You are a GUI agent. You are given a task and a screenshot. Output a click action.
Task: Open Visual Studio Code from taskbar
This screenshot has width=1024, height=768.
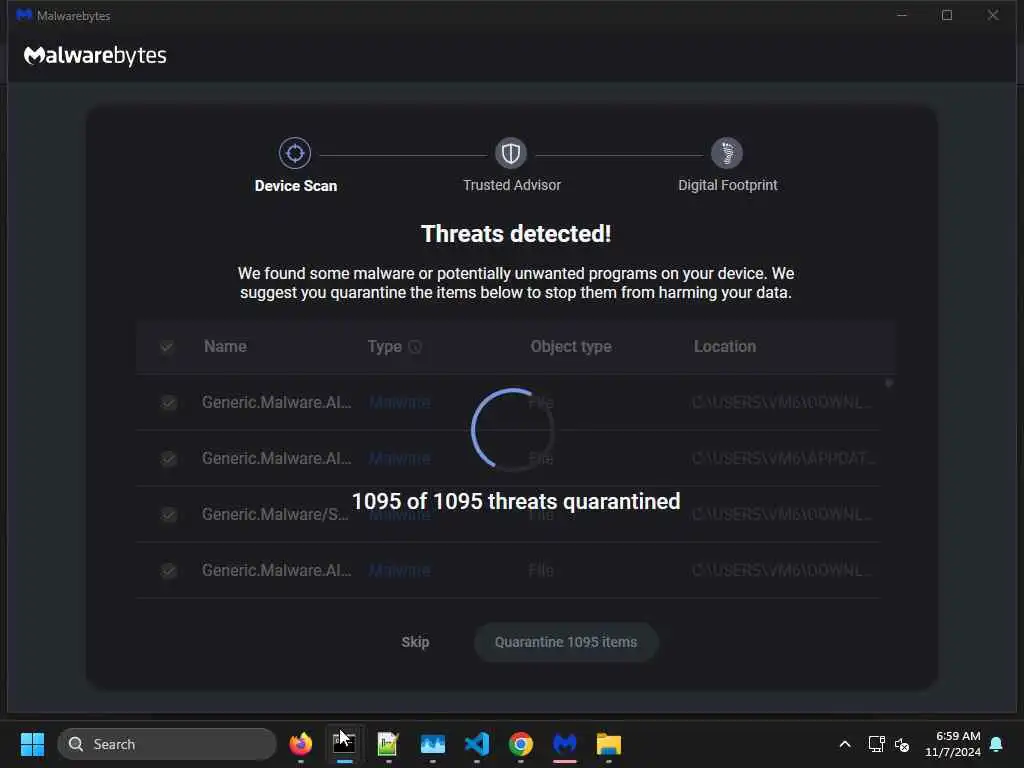477,744
